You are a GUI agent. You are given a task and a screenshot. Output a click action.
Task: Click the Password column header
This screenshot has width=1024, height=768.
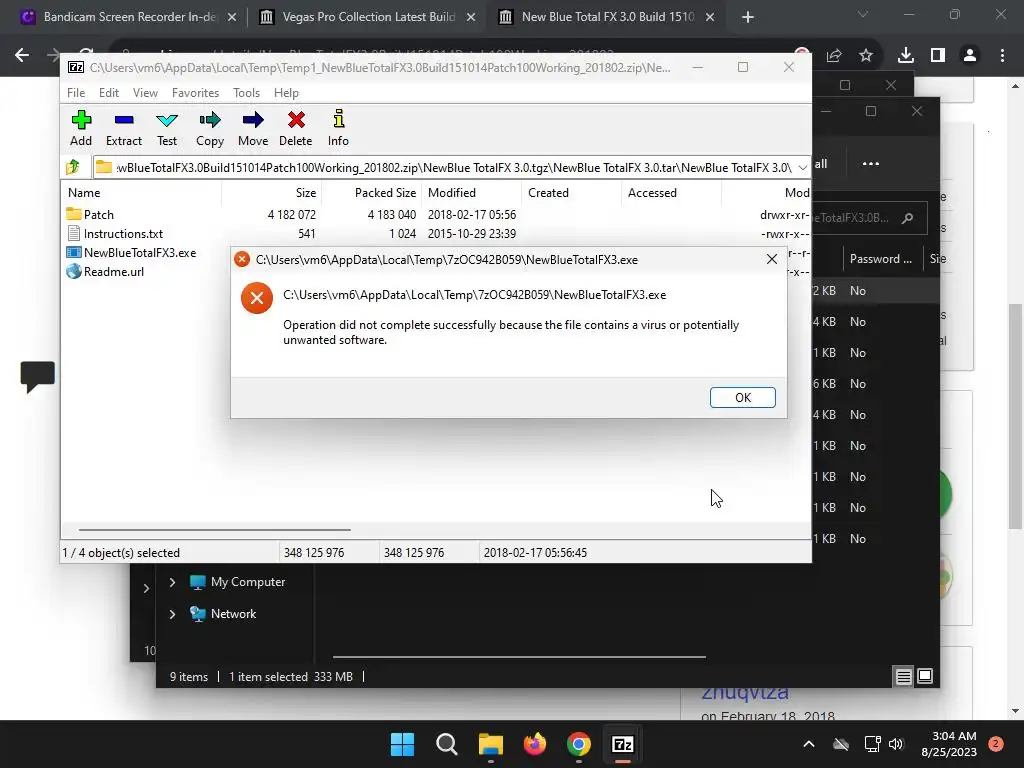coord(881,259)
